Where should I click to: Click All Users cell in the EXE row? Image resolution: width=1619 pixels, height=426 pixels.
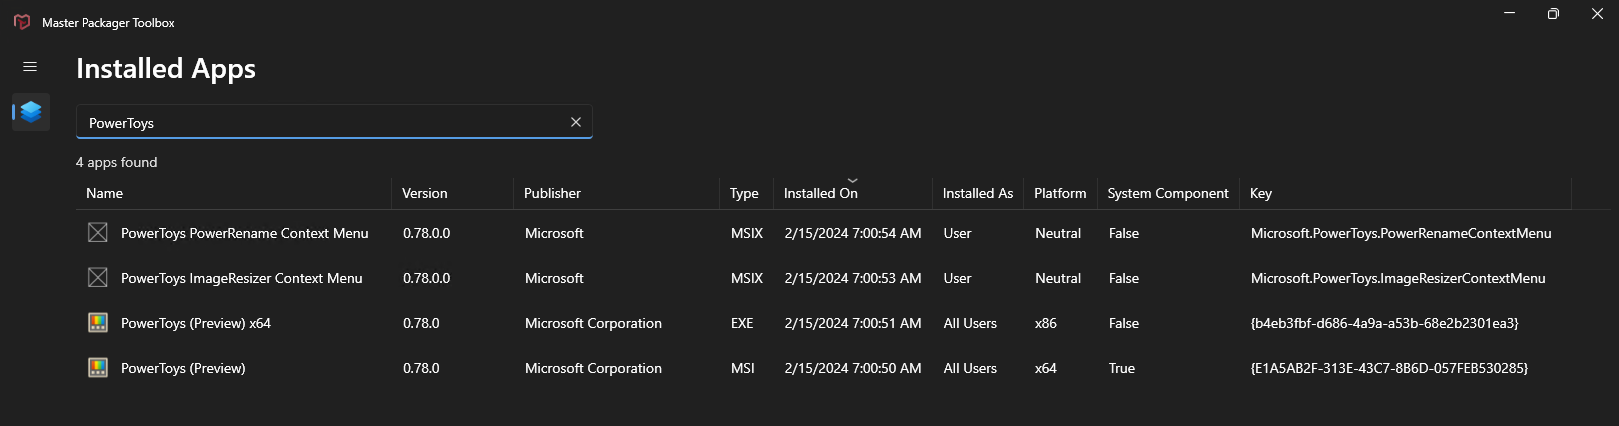(970, 323)
